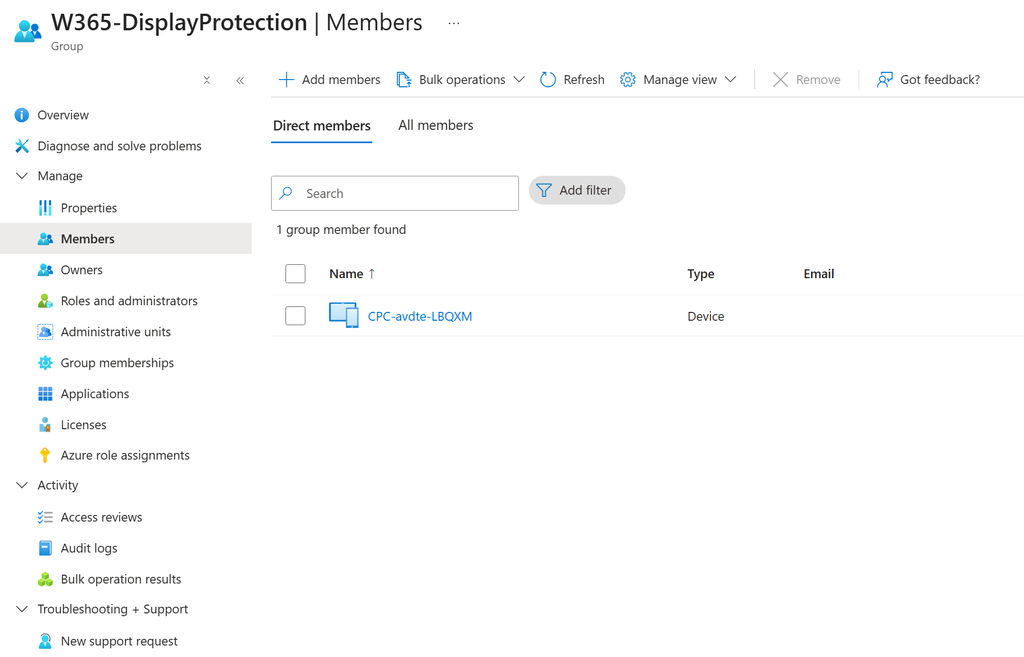1024x657 pixels.
Task: Click the 'Device' type cell
Action: tap(705, 316)
